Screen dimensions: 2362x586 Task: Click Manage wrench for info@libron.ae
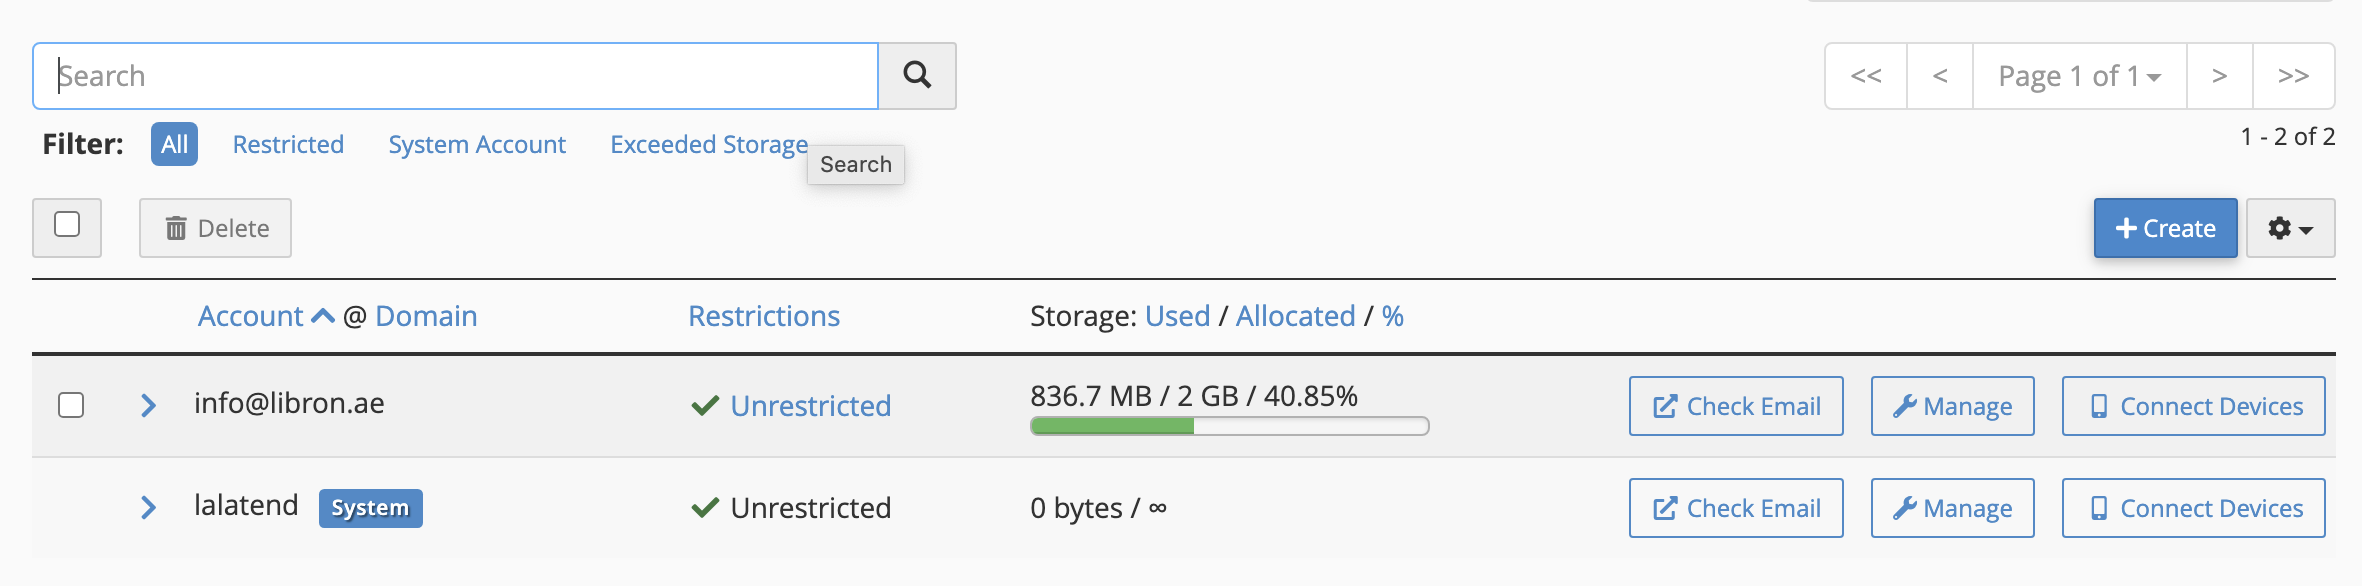click(x=1952, y=406)
